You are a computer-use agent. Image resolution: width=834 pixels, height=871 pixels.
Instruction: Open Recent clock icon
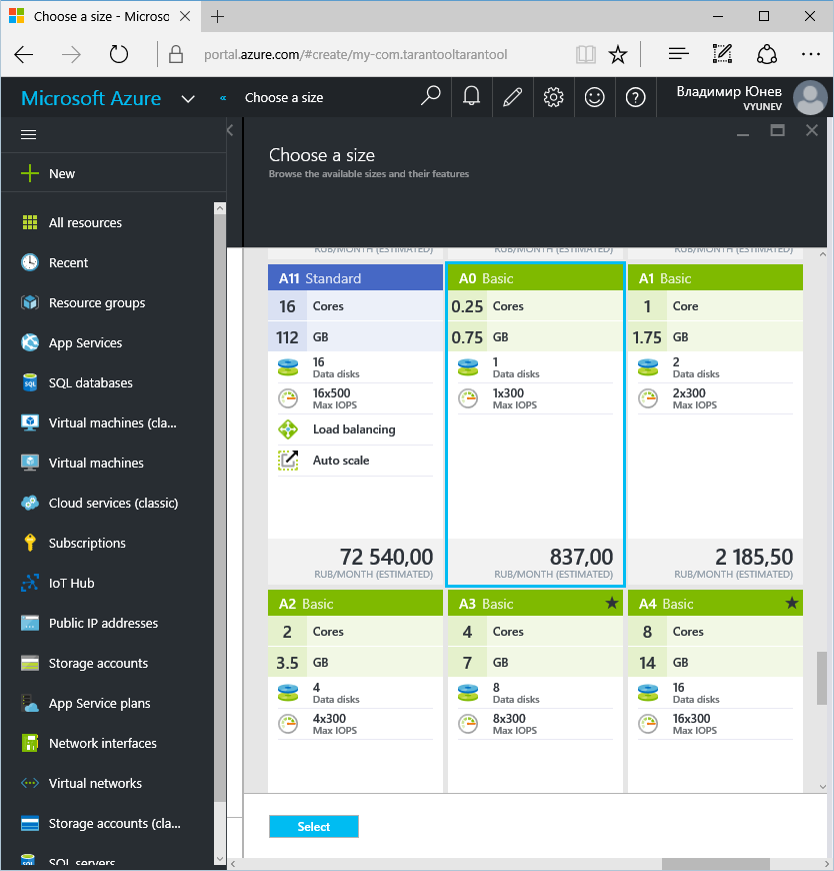coord(29,262)
